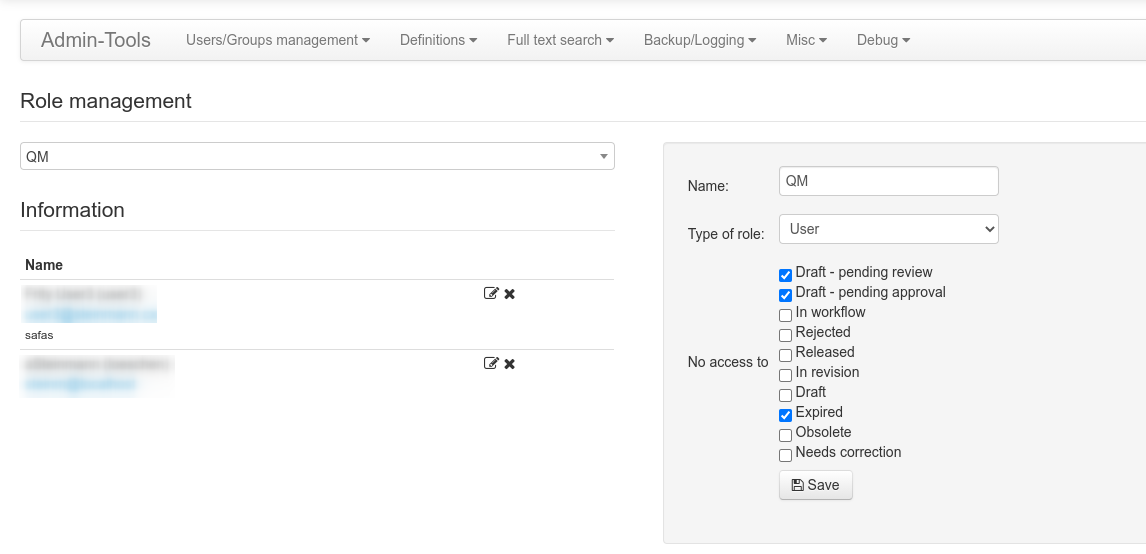Check the Obsolete checkbox
Image resolution: width=1146 pixels, height=554 pixels.
[785, 435]
